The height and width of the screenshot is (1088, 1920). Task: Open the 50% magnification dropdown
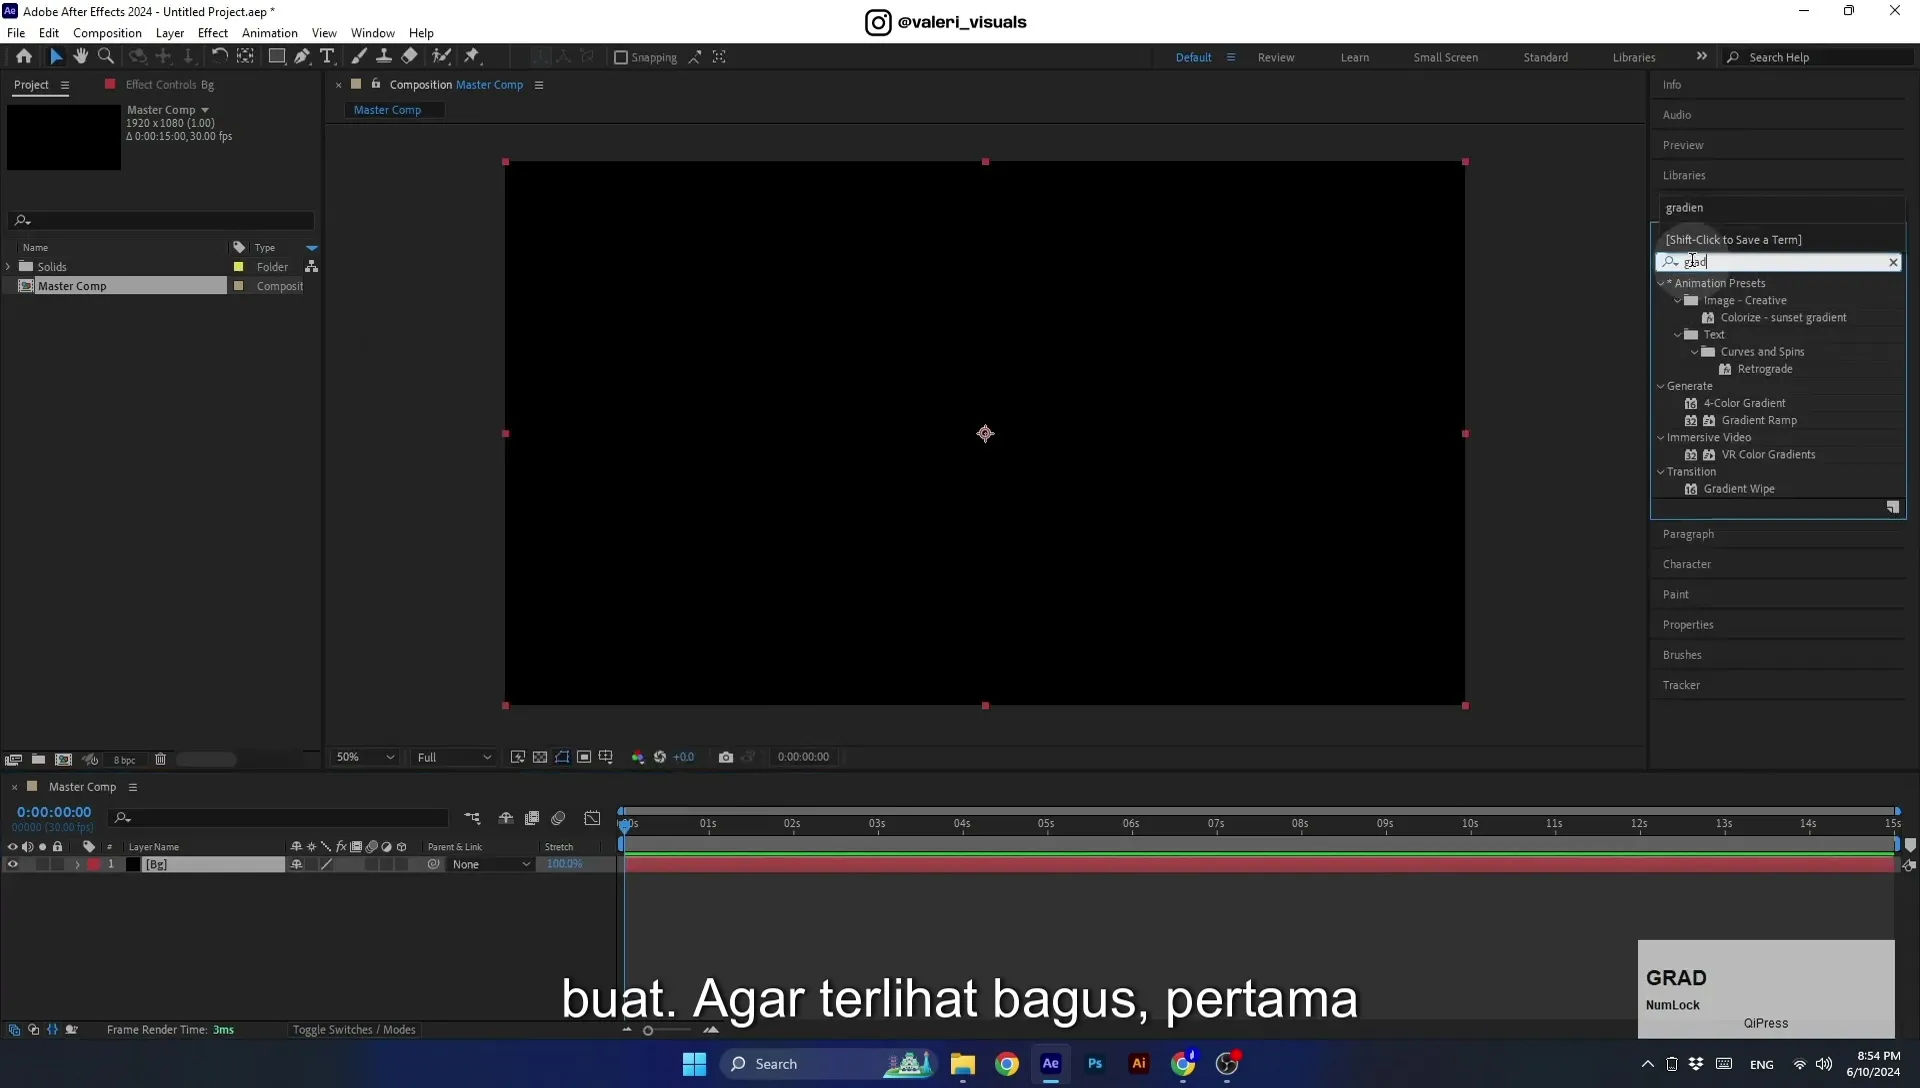coord(365,757)
